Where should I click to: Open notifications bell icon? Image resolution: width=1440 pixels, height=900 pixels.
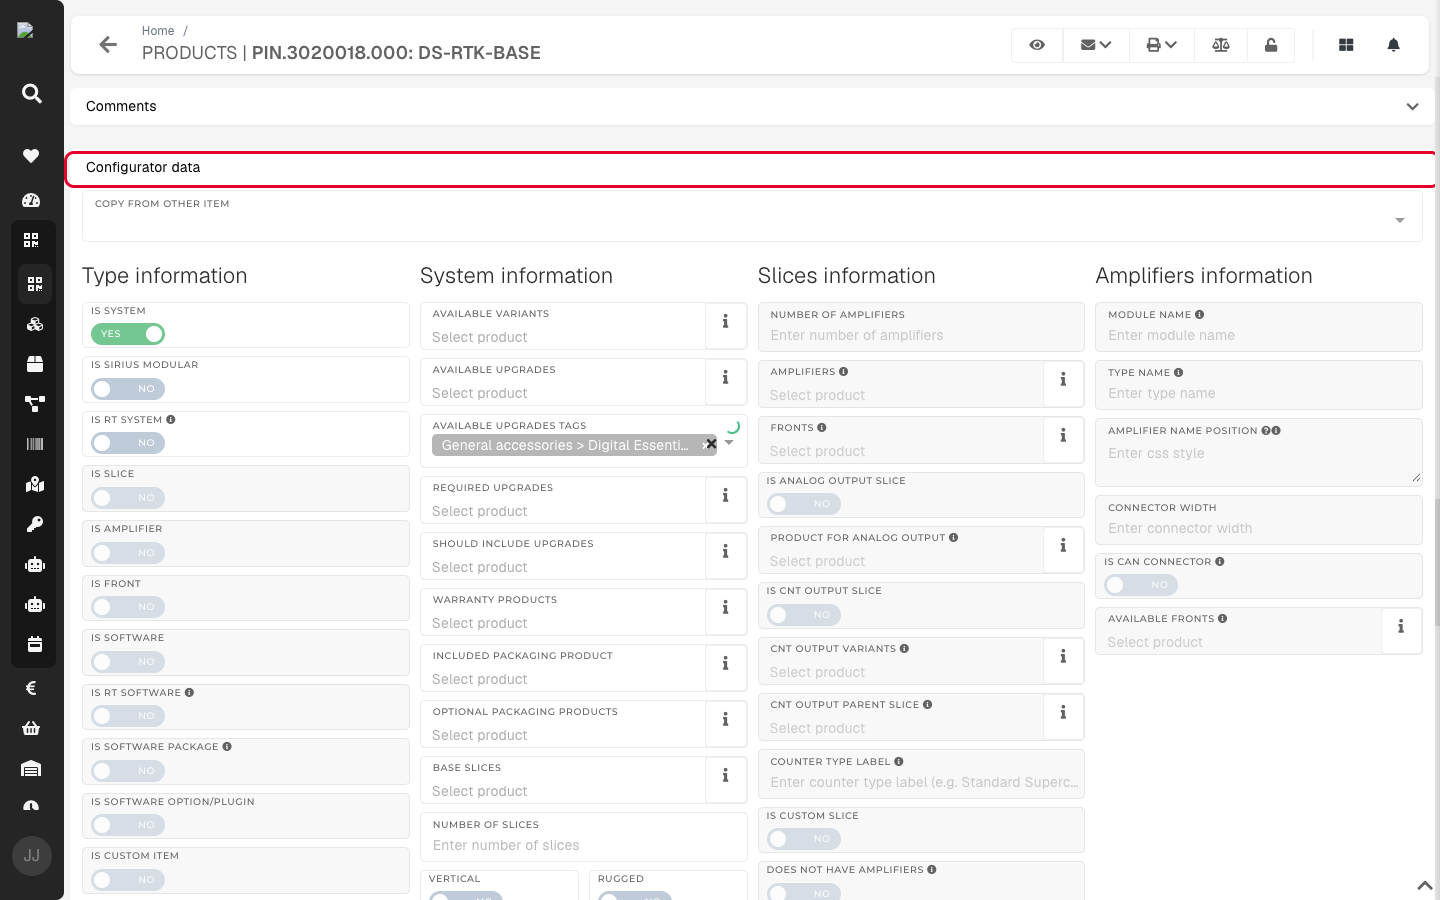[x=1393, y=45]
